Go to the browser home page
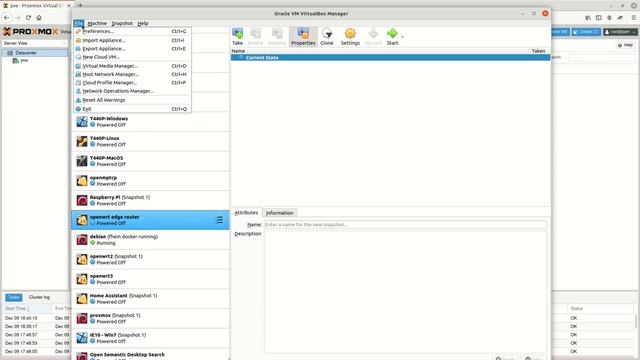640x360 pixels. pos(39,18)
